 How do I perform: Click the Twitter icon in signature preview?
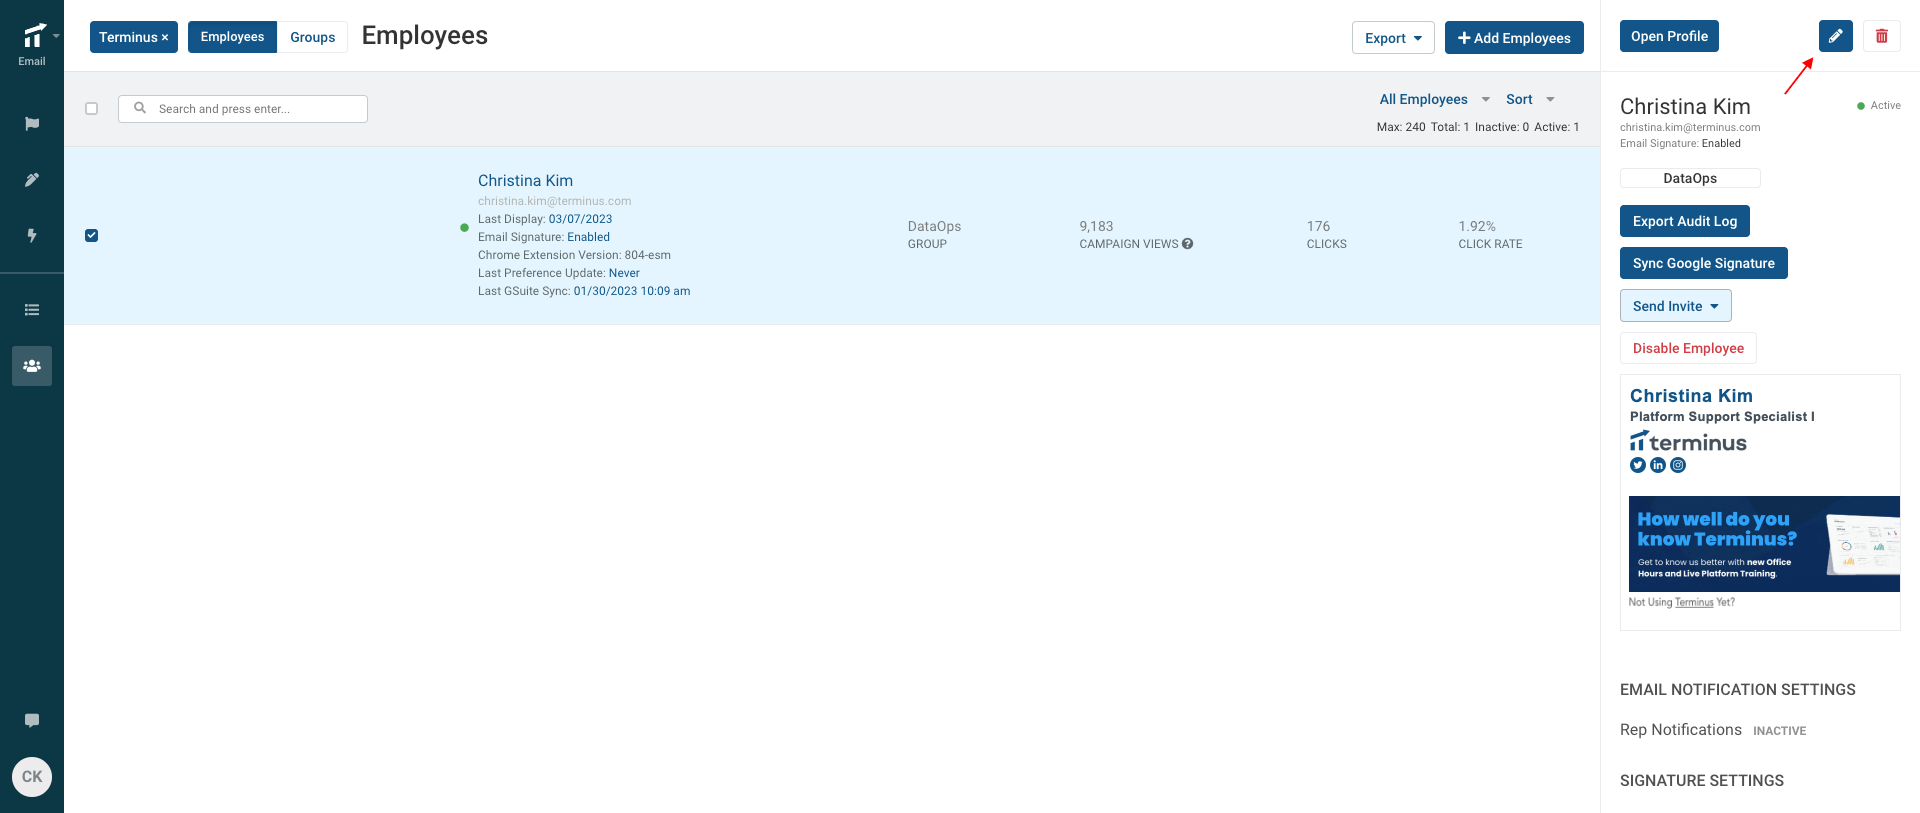[1638, 465]
